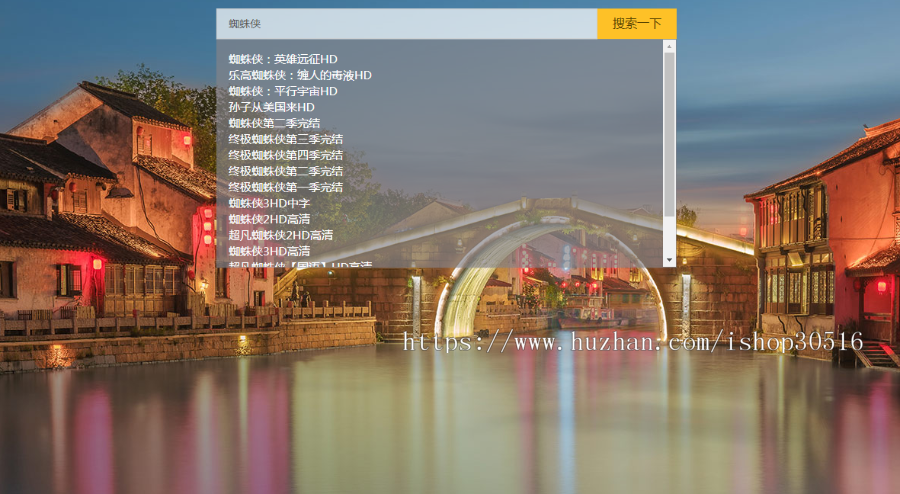Viewport: 900px width, 494px height.
Task: Choose 蜘蛛侠第二季完结 in the list
Action: (274, 123)
